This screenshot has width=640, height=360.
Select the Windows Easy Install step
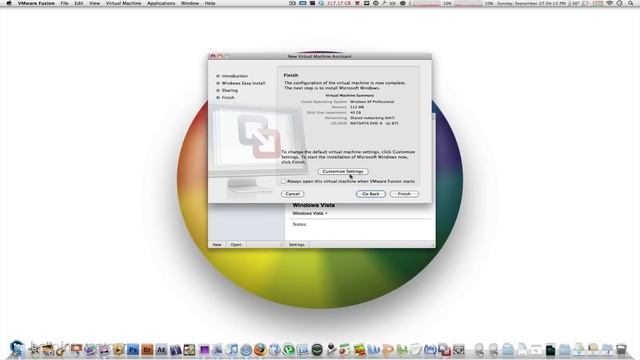243,83
